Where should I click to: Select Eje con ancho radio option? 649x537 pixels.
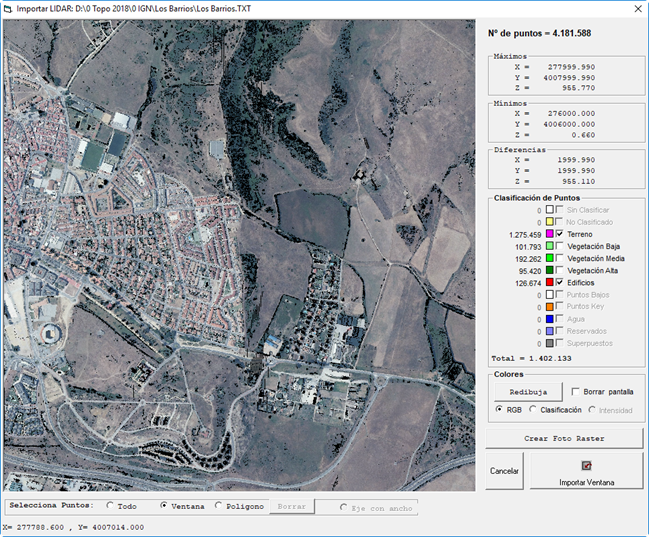pyautogui.click(x=343, y=507)
